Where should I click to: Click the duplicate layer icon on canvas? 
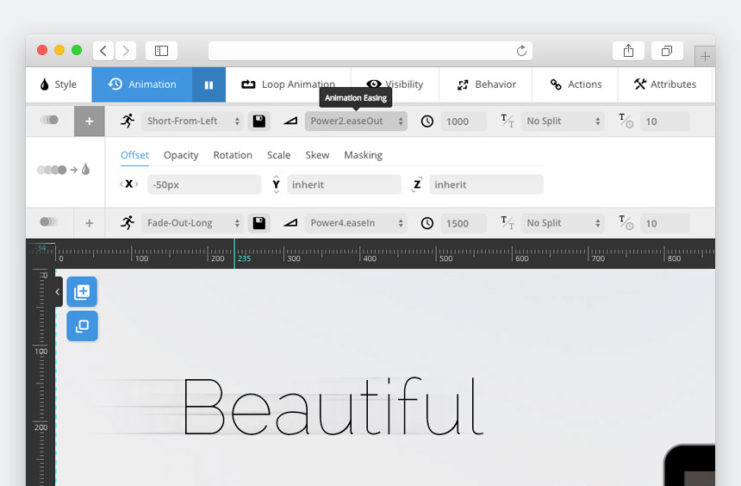click(82, 326)
